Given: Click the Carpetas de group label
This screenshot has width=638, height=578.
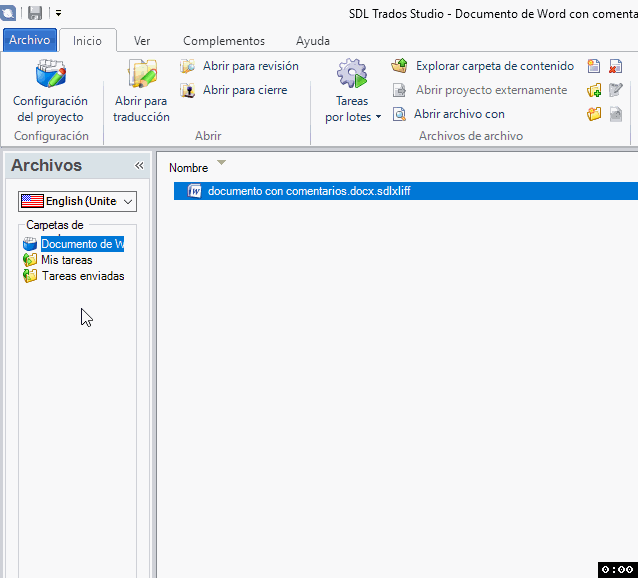Looking at the screenshot, I should tap(55, 225).
